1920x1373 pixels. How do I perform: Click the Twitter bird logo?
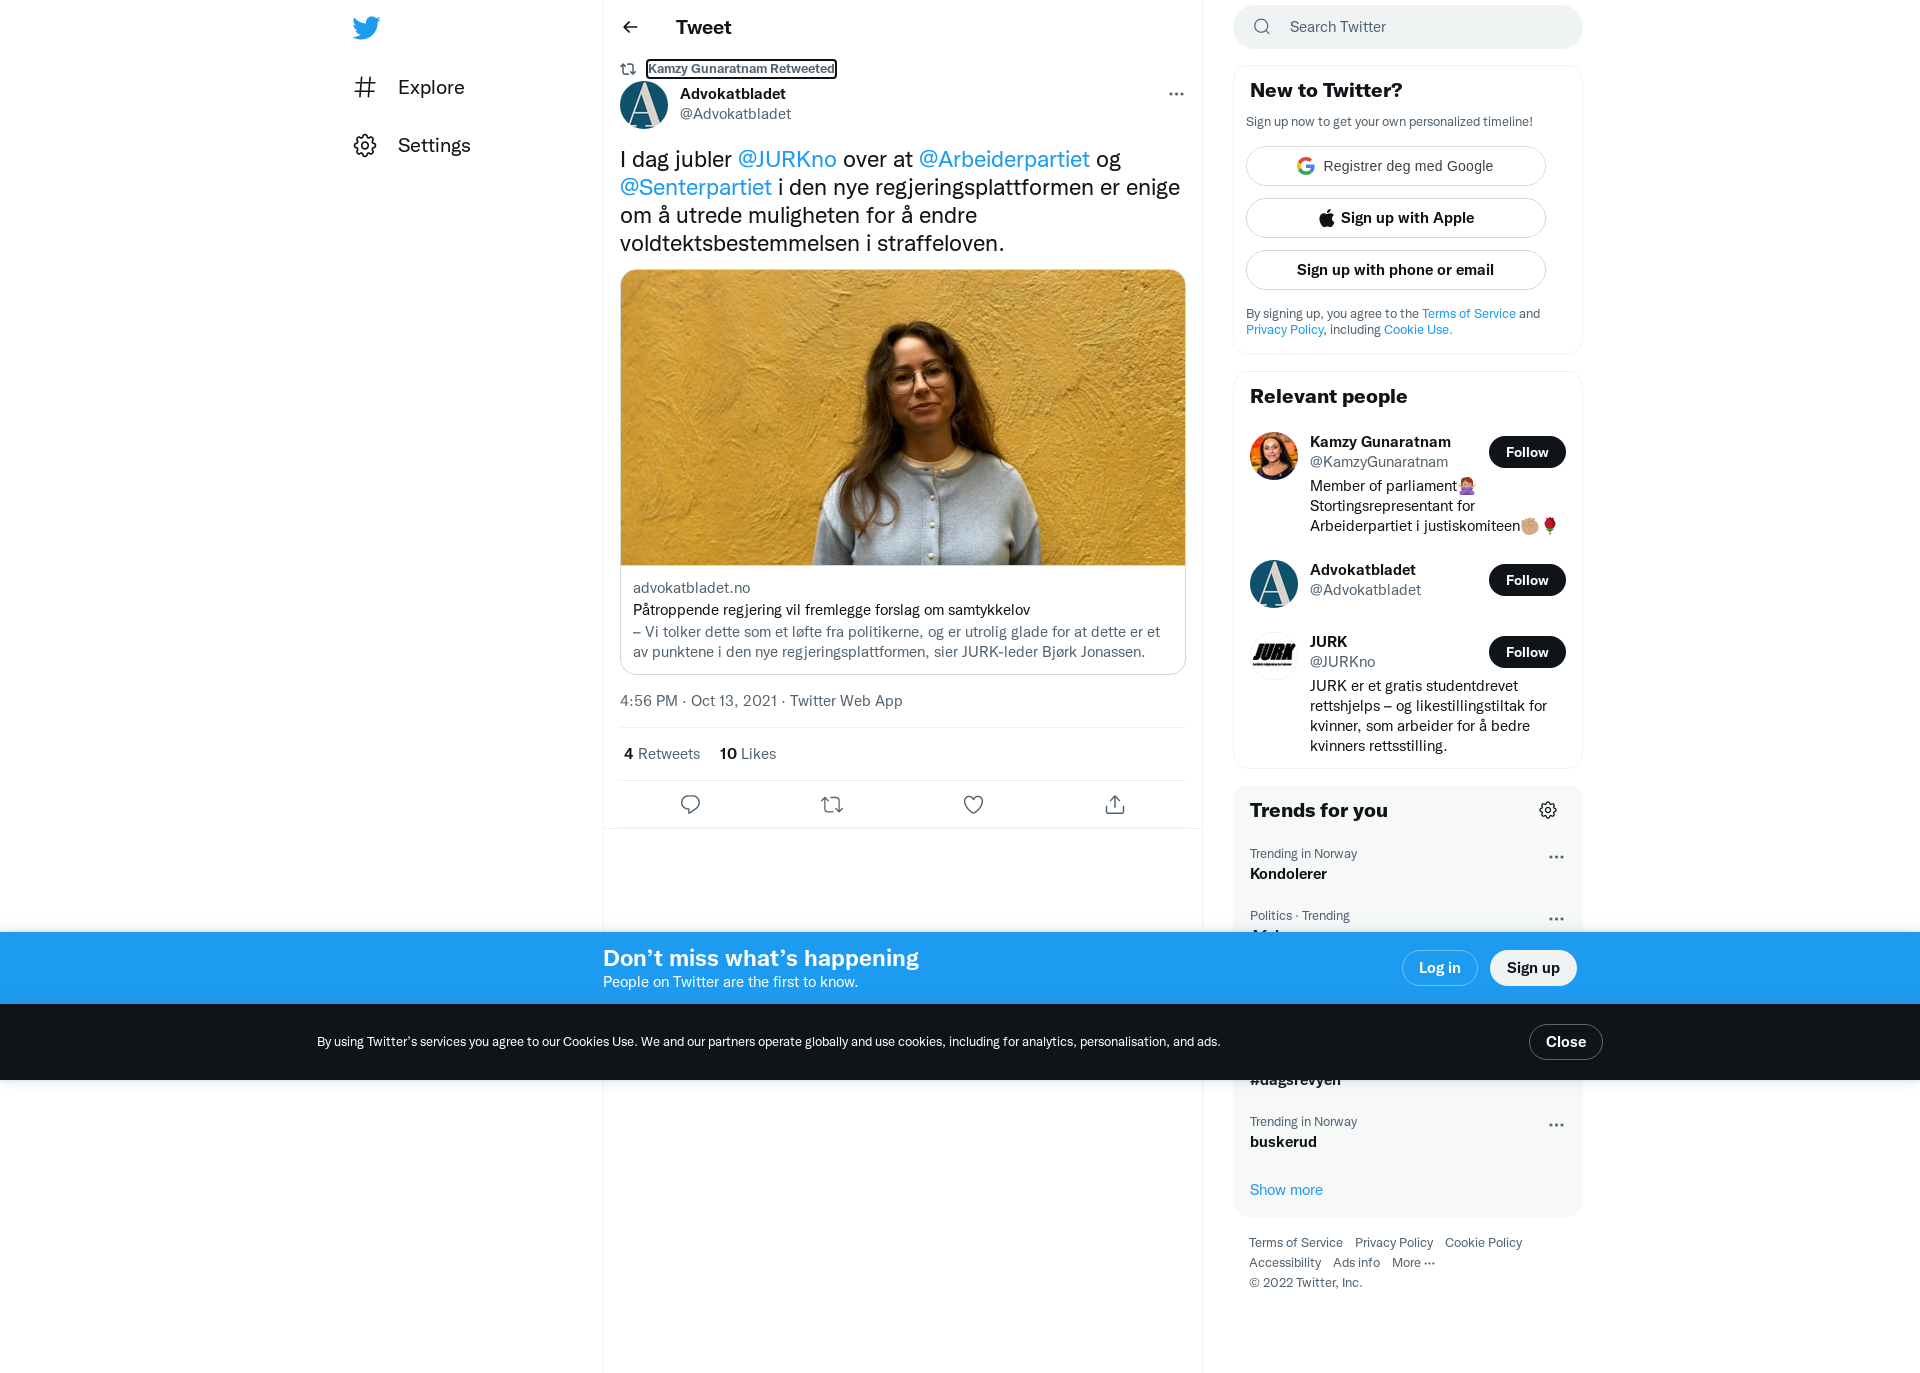[x=366, y=27]
